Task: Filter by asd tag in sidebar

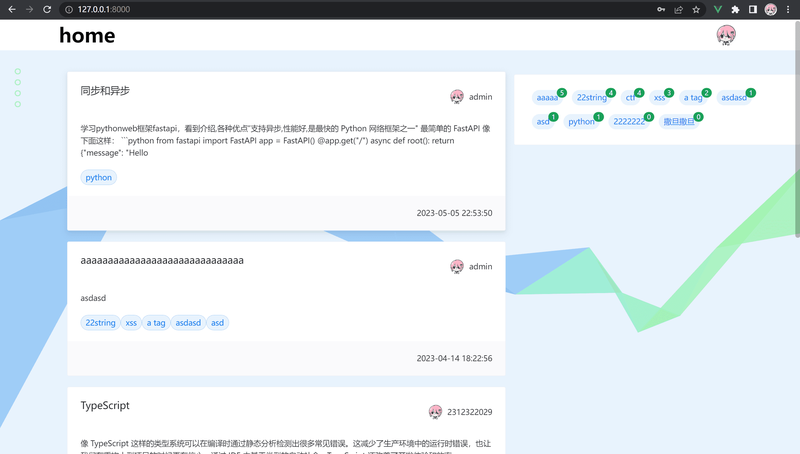Action: (543, 121)
